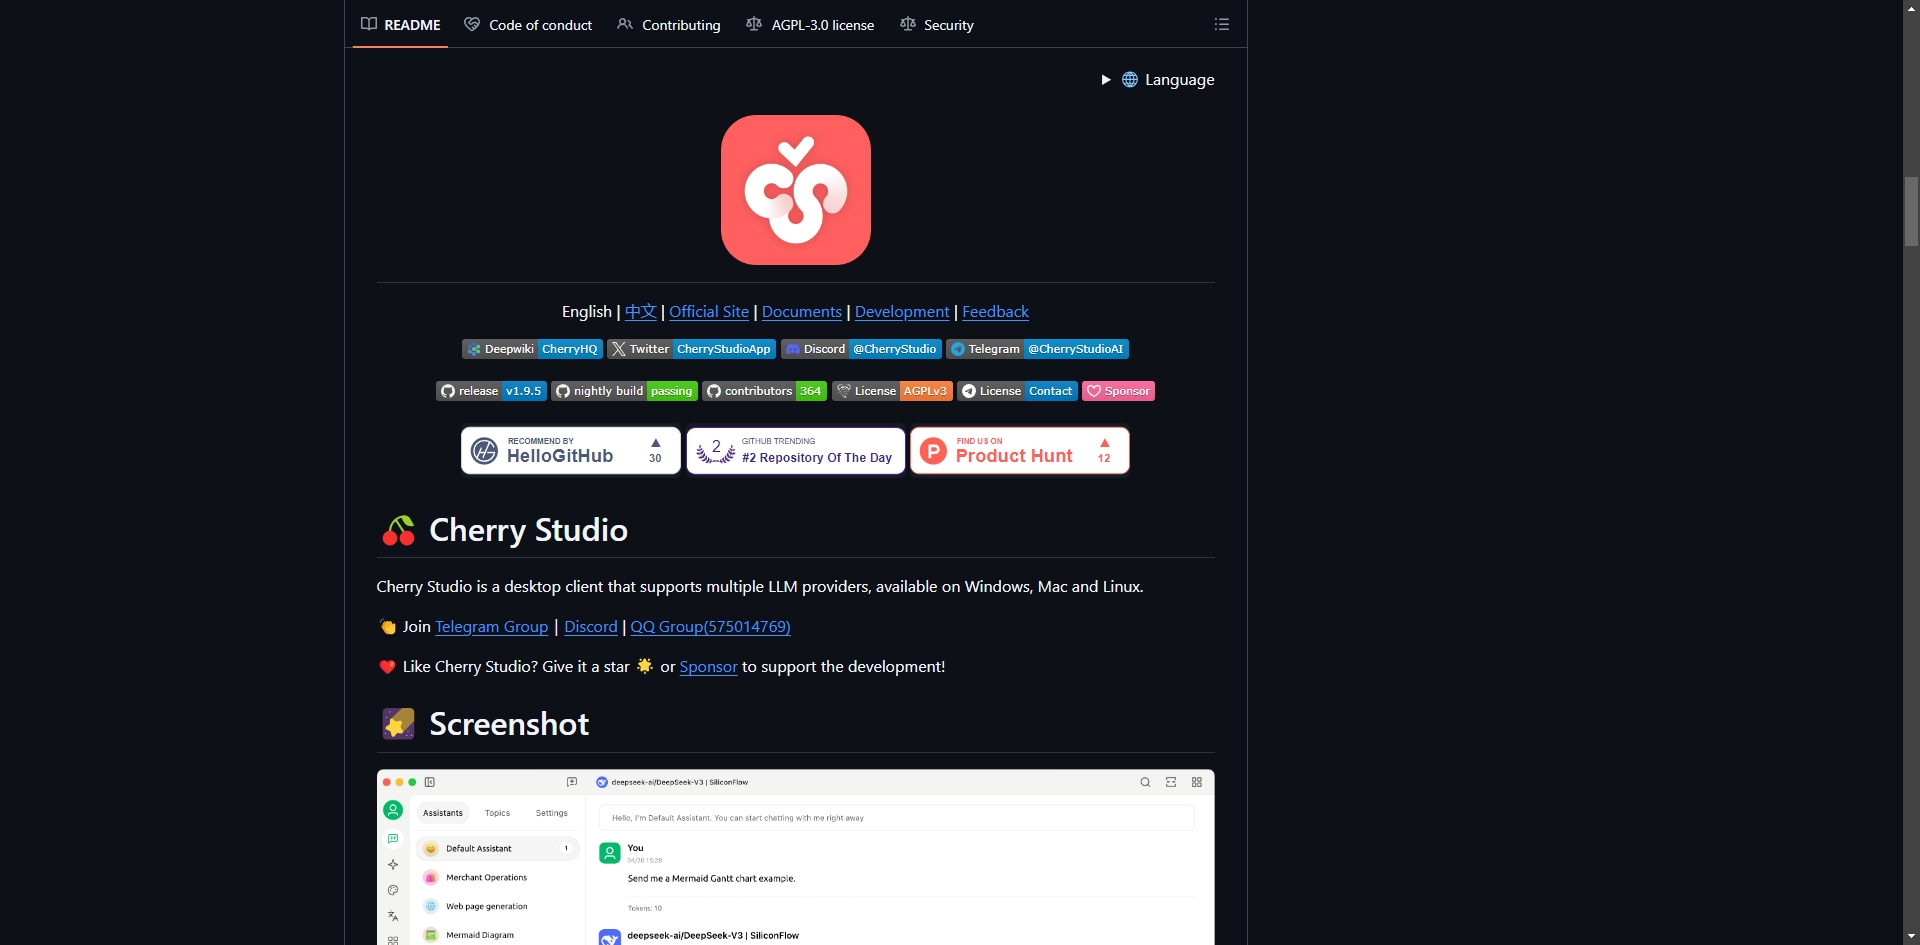This screenshot has height=945, width=1920.
Task: Open the Discord @CherryStudio badge
Action: pos(861,349)
